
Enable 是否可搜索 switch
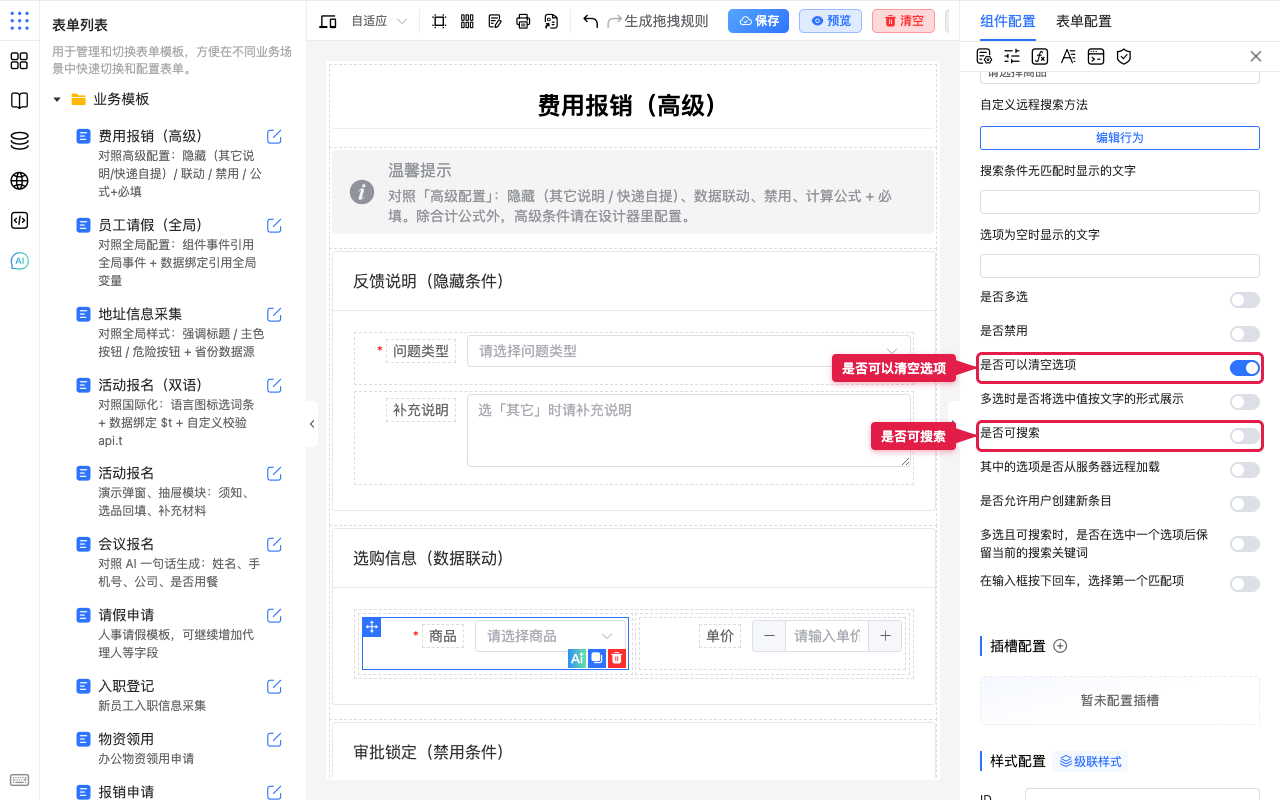click(x=1245, y=436)
